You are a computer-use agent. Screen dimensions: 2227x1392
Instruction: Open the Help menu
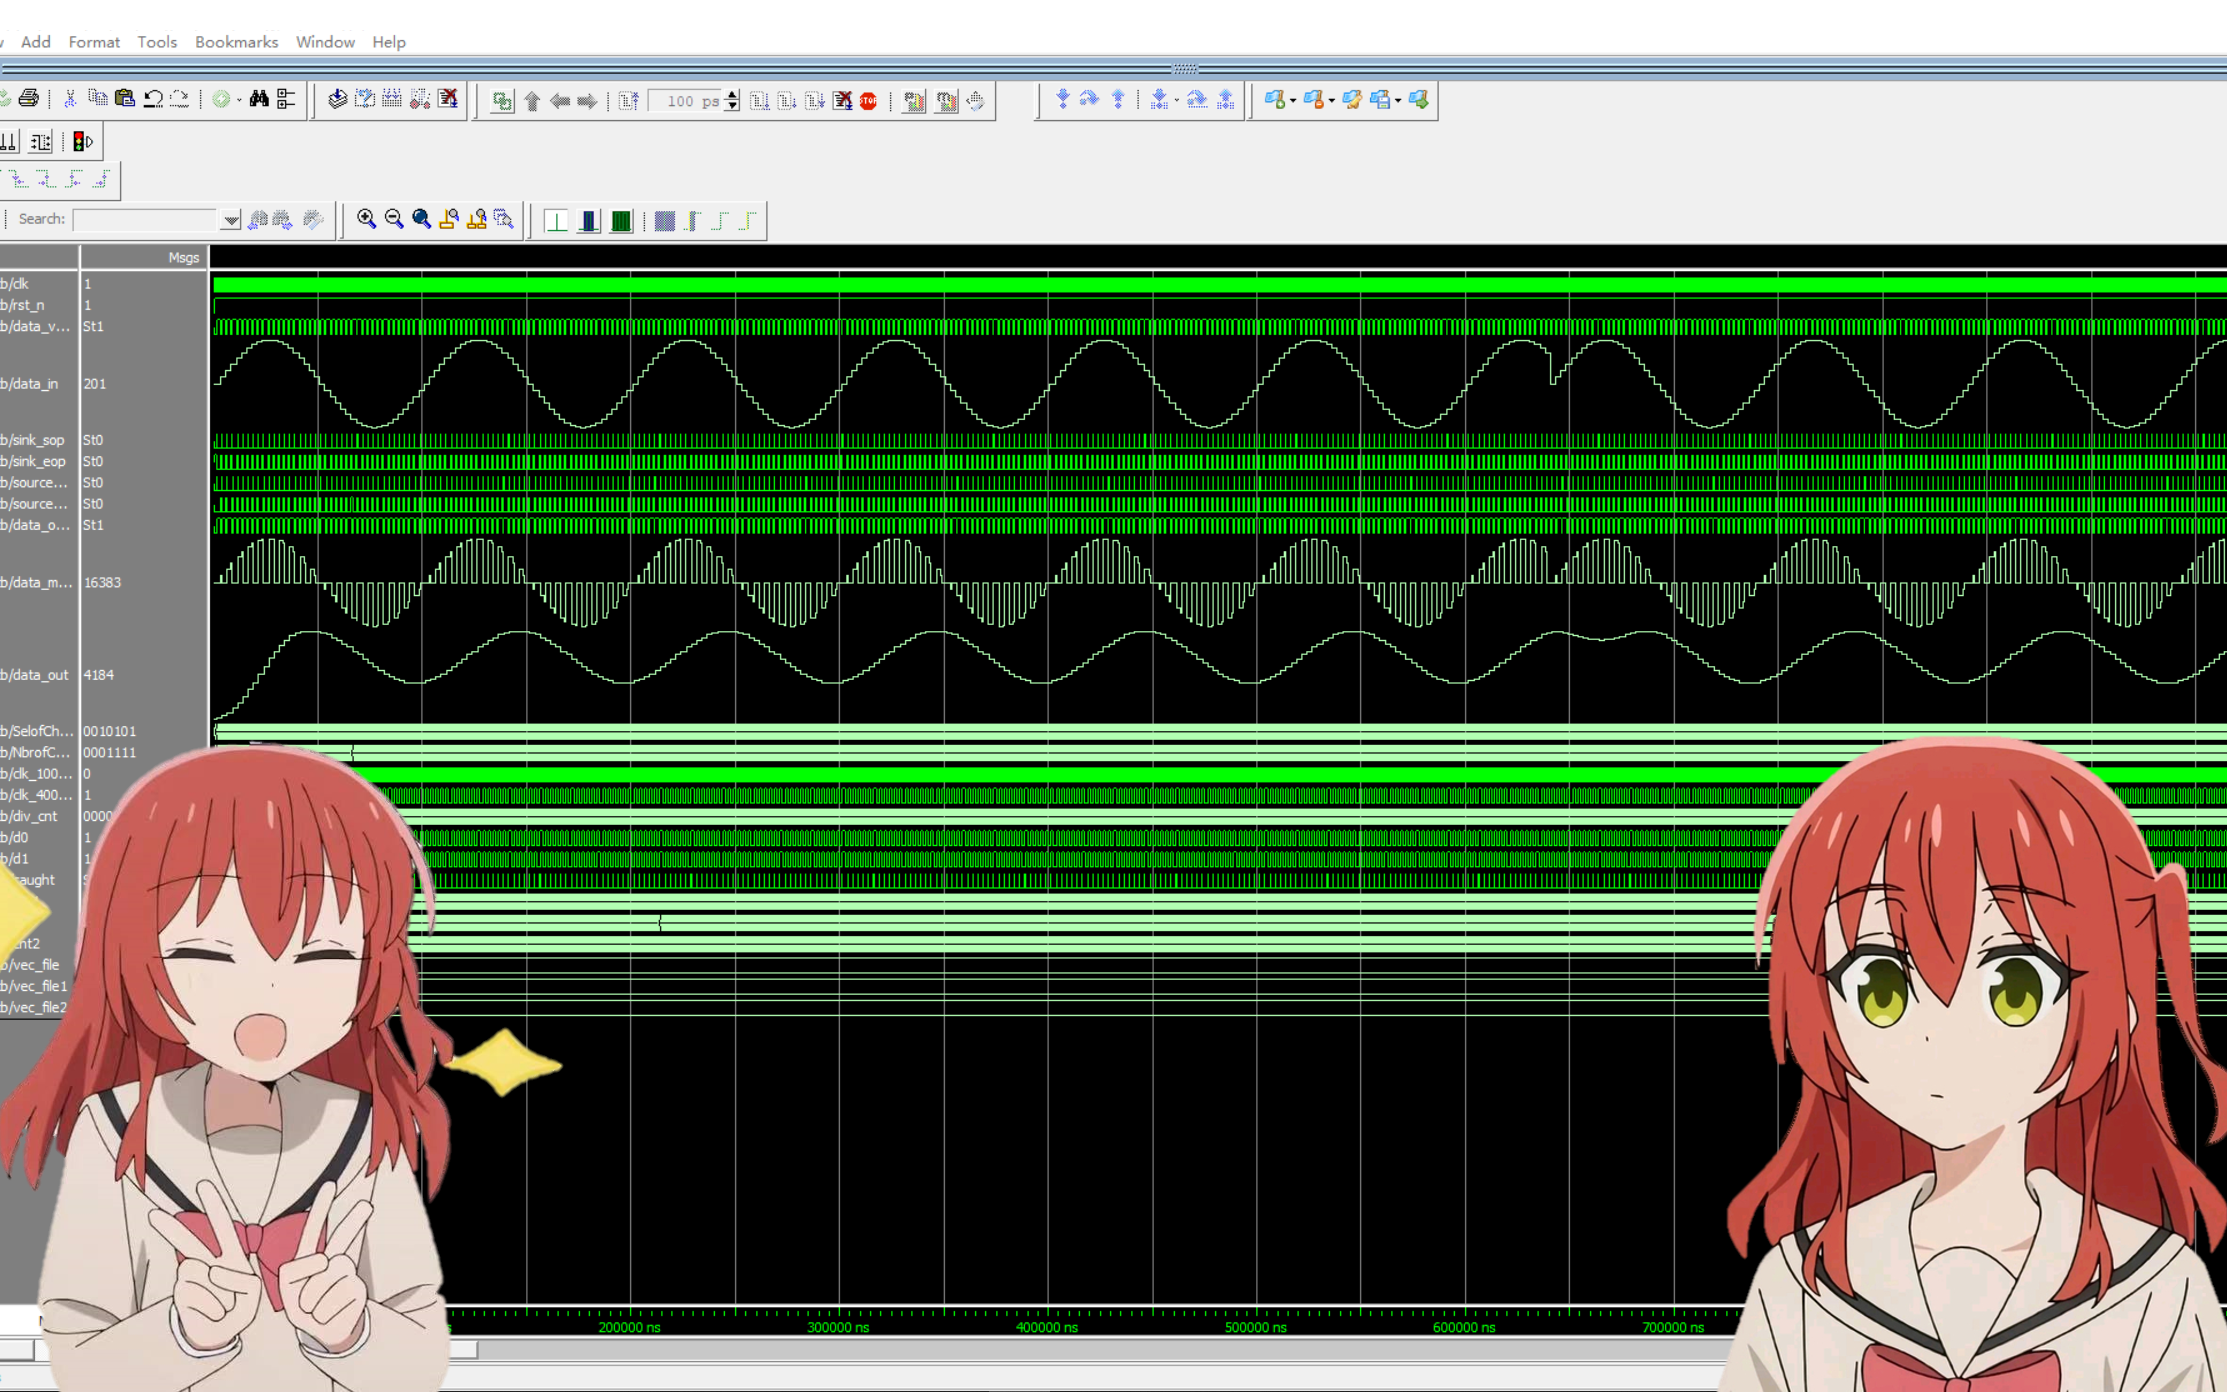pos(389,42)
